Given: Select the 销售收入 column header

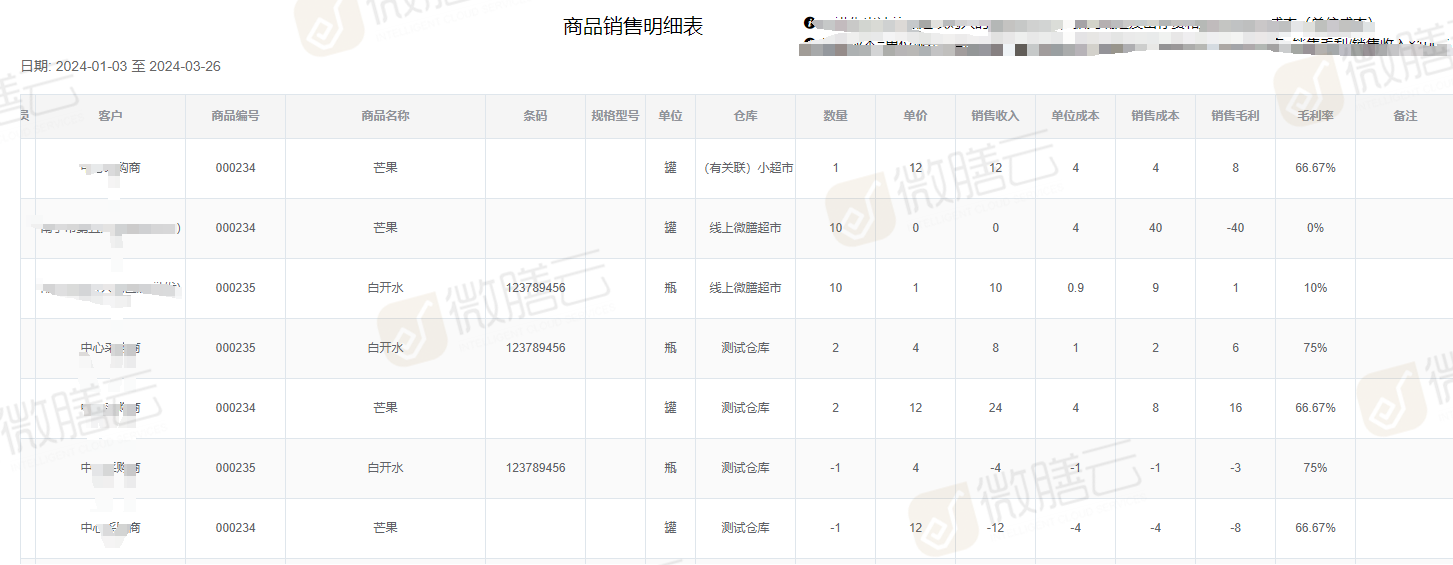Looking at the screenshot, I should point(995,116).
